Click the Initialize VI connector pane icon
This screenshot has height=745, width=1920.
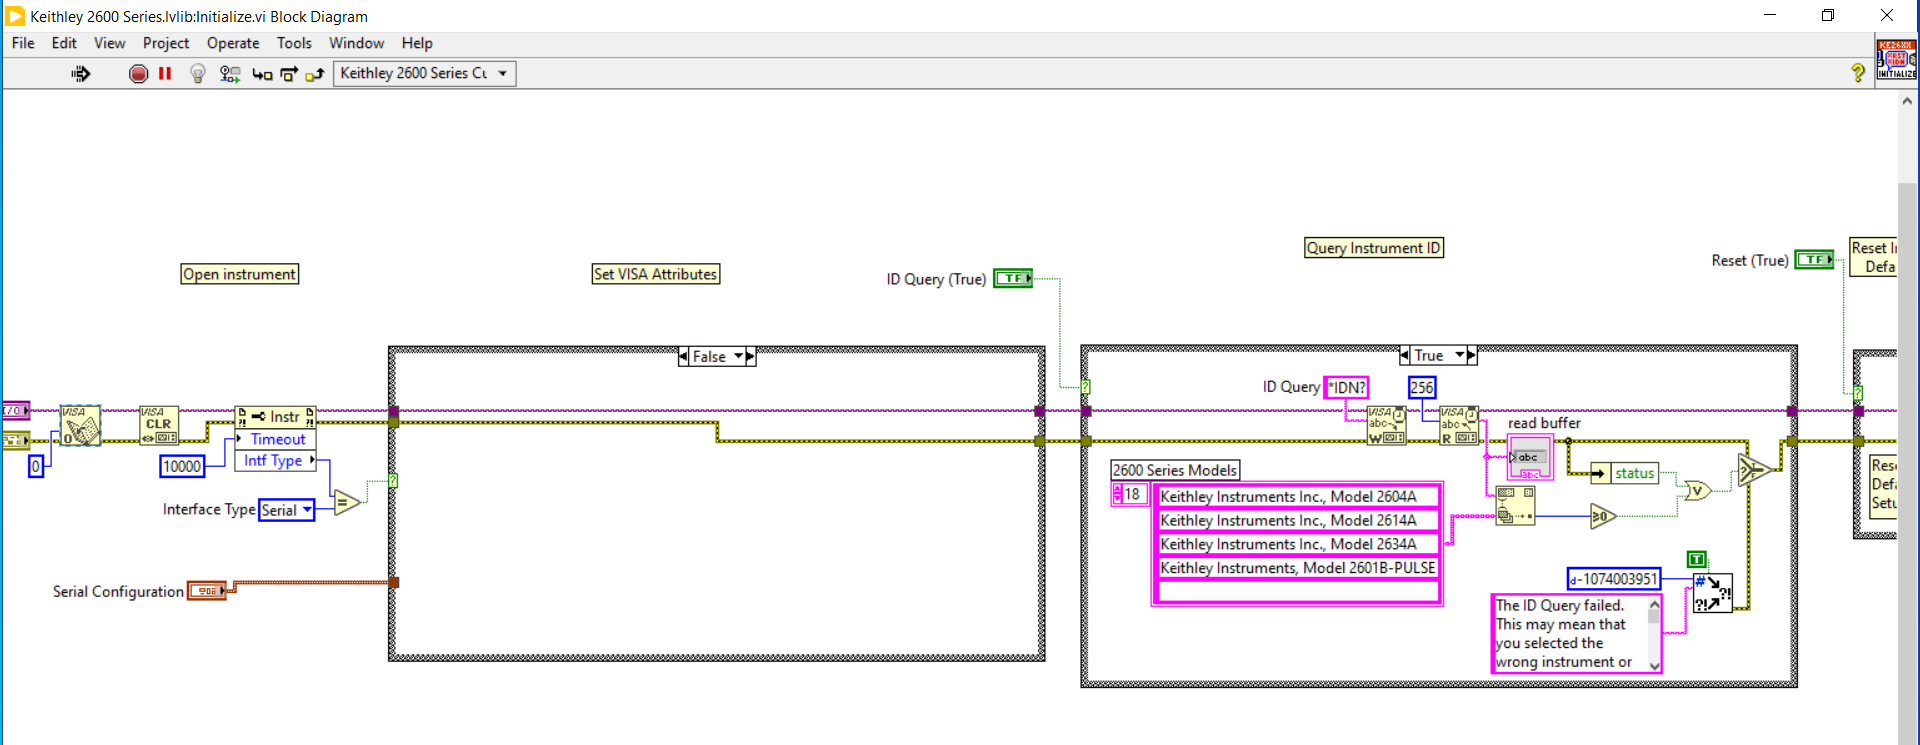pos(1897,59)
